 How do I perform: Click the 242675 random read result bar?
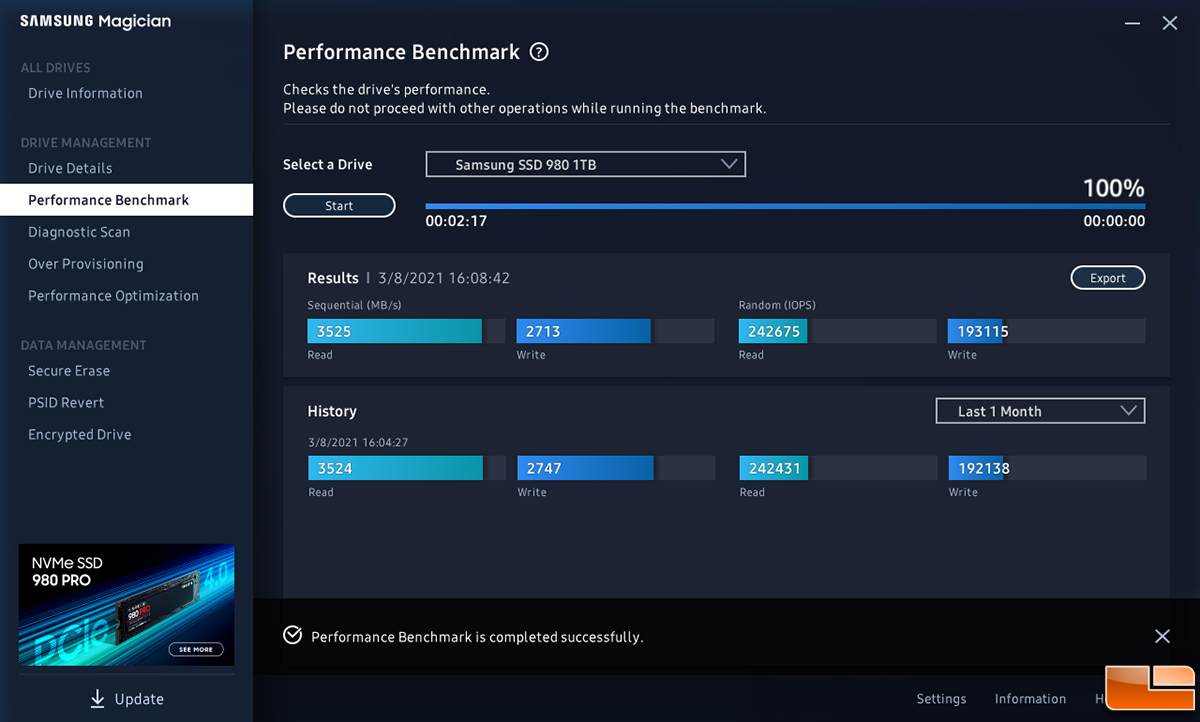pyautogui.click(x=837, y=331)
